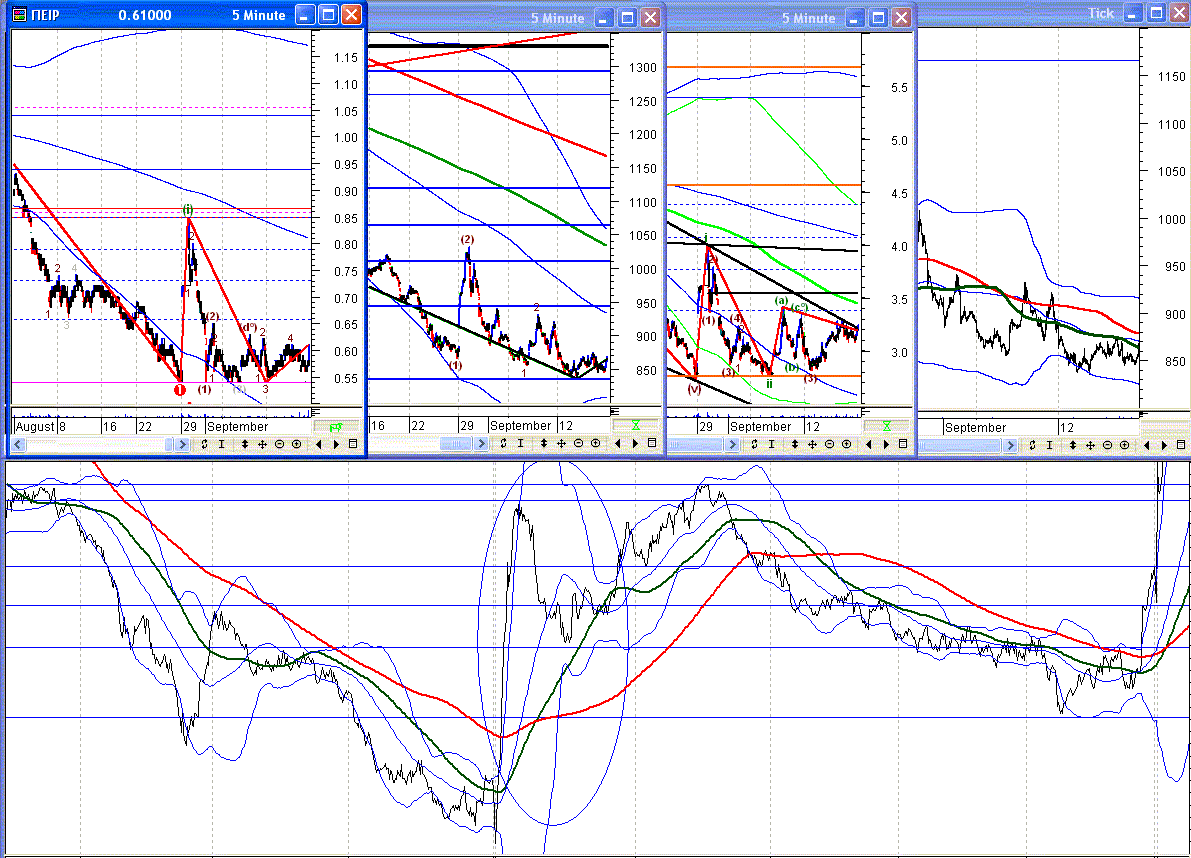The image size is (1191, 858).
Task: Step back with left triangle in second 5 Minute window
Action: click(618, 443)
